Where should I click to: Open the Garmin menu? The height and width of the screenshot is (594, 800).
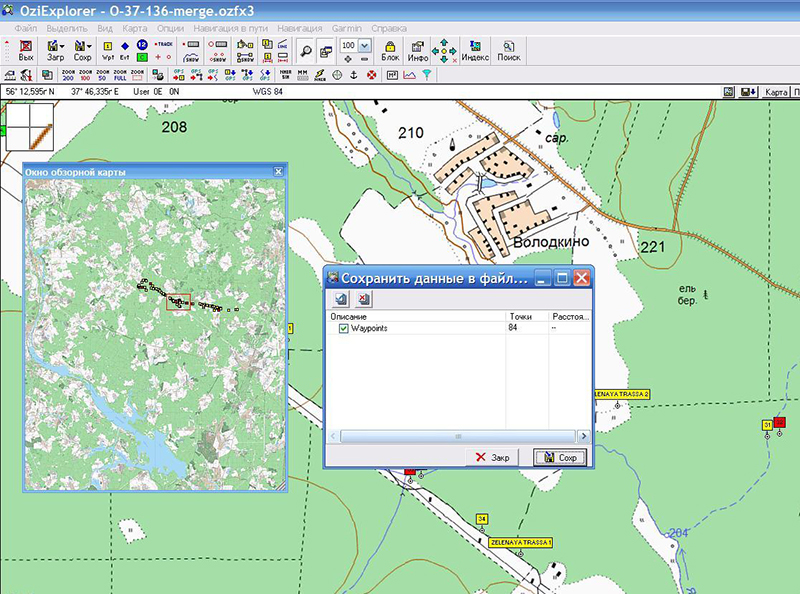point(346,28)
